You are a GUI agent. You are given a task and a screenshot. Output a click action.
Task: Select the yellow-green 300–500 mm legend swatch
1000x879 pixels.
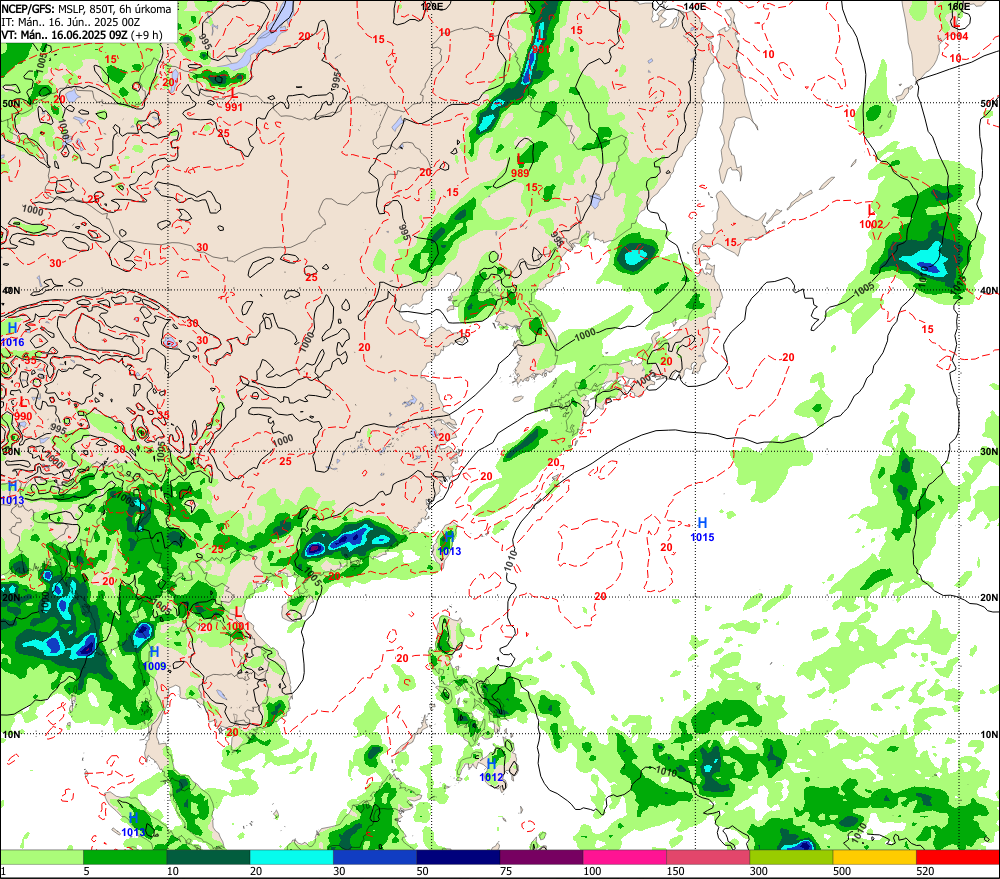[791, 857]
